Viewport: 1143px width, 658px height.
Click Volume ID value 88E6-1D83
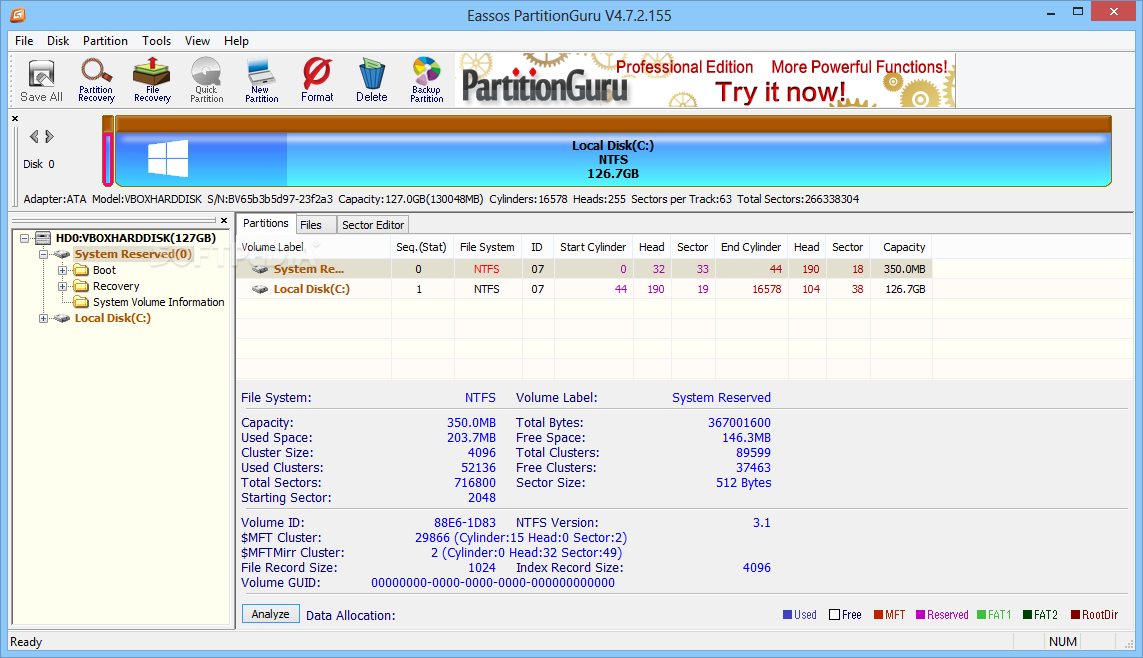[x=464, y=522]
